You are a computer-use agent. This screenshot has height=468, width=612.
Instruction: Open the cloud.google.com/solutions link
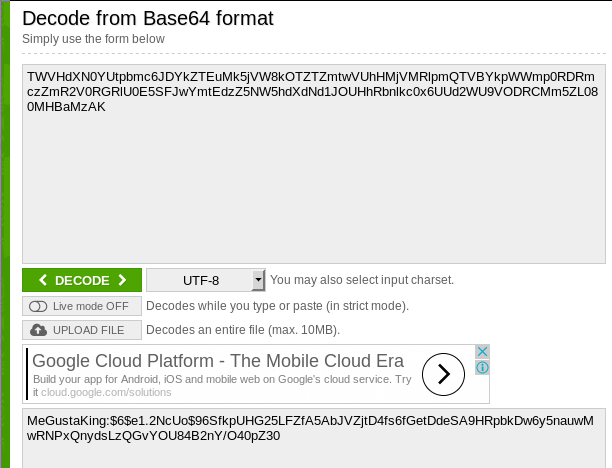(106, 392)
